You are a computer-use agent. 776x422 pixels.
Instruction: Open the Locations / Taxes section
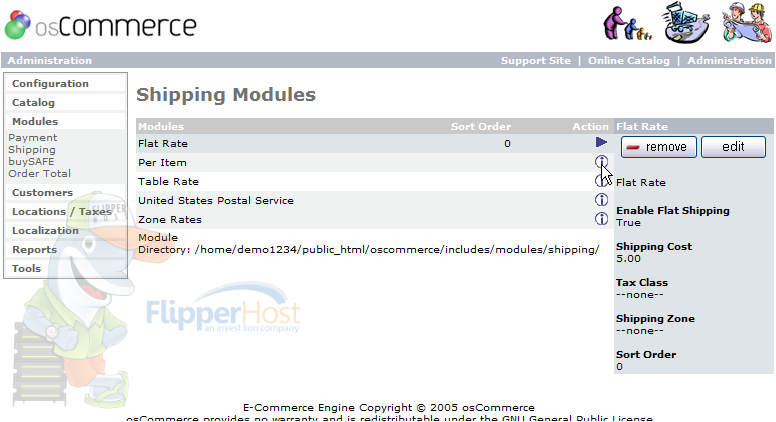point(61,211)
